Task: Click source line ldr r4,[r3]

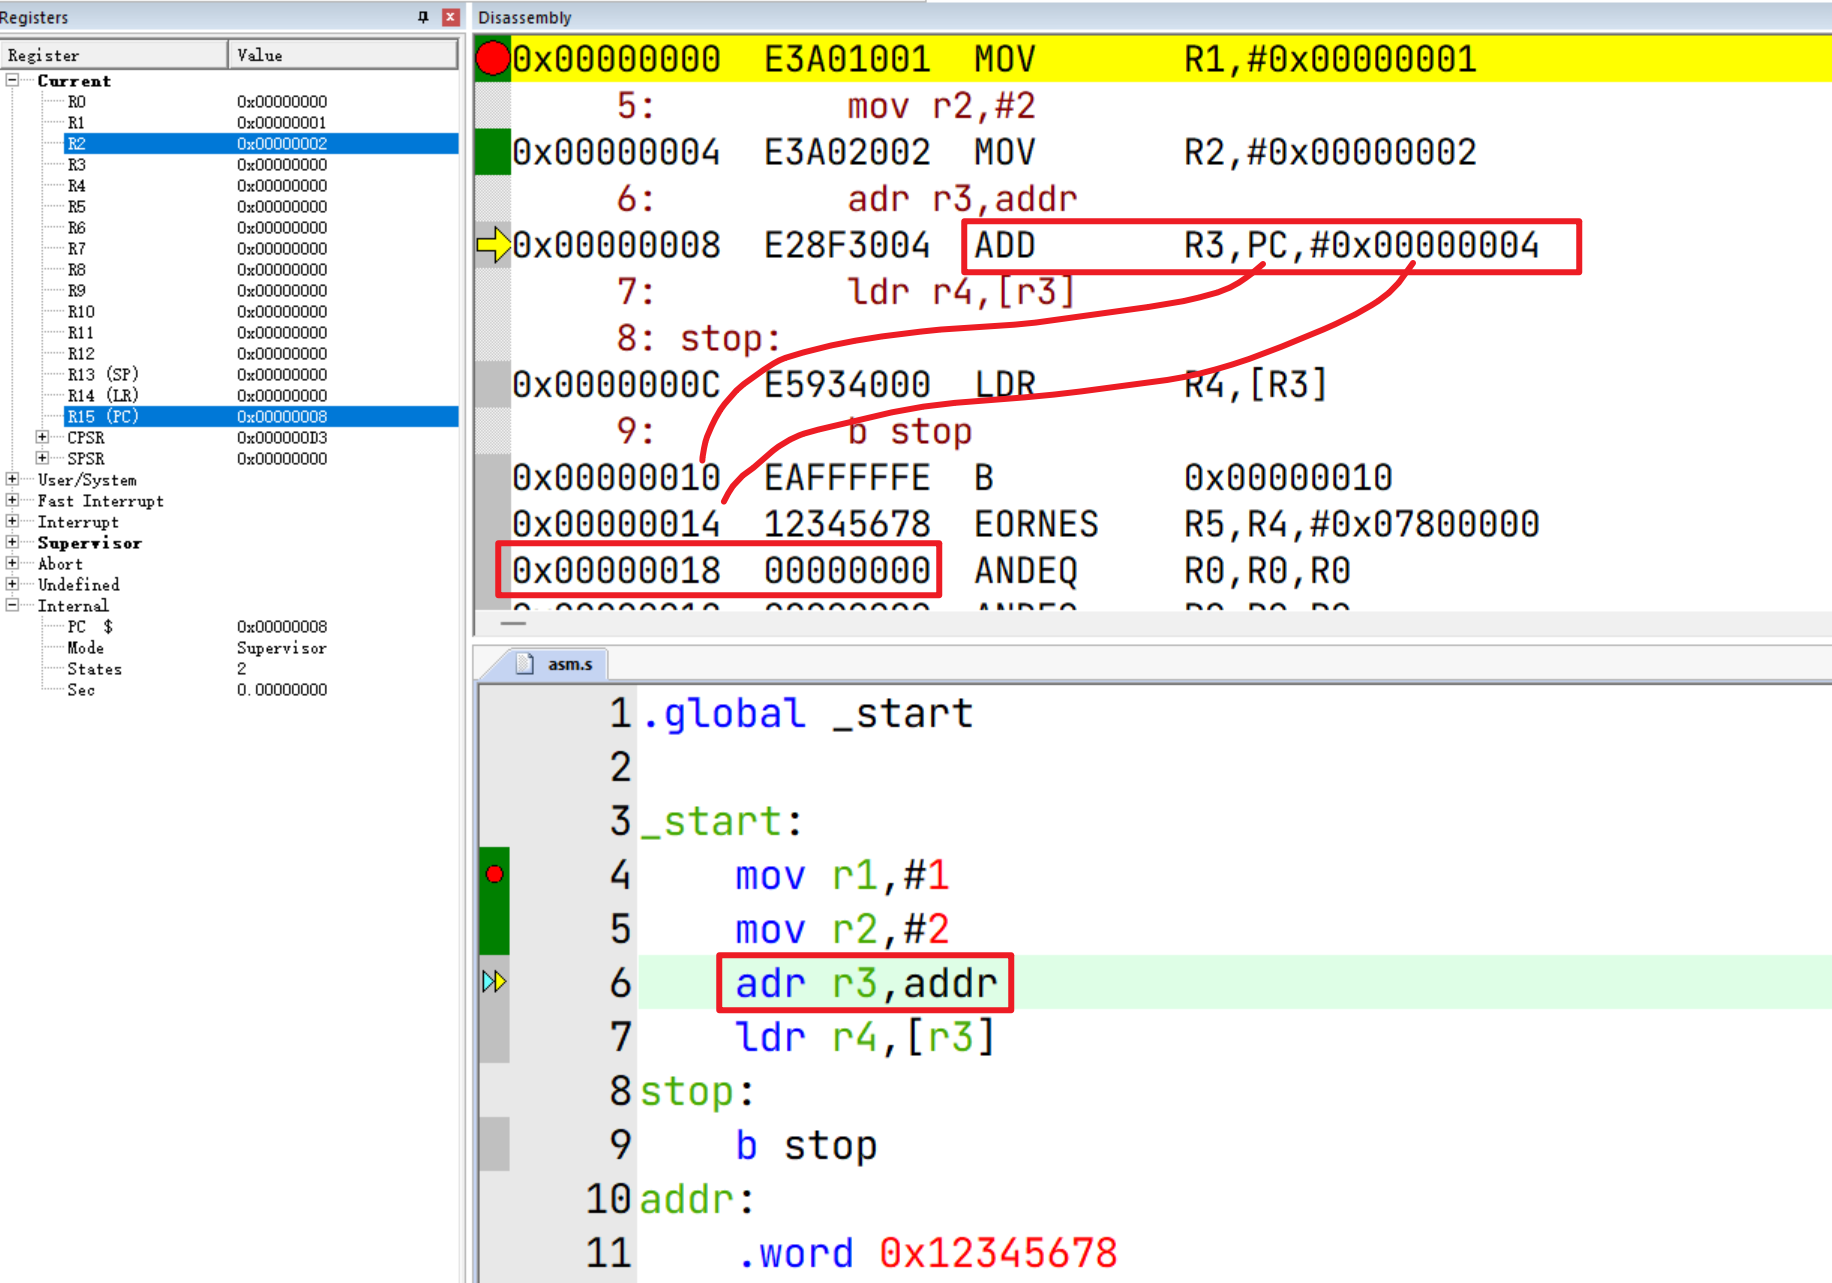Action: coord(866,1037)
